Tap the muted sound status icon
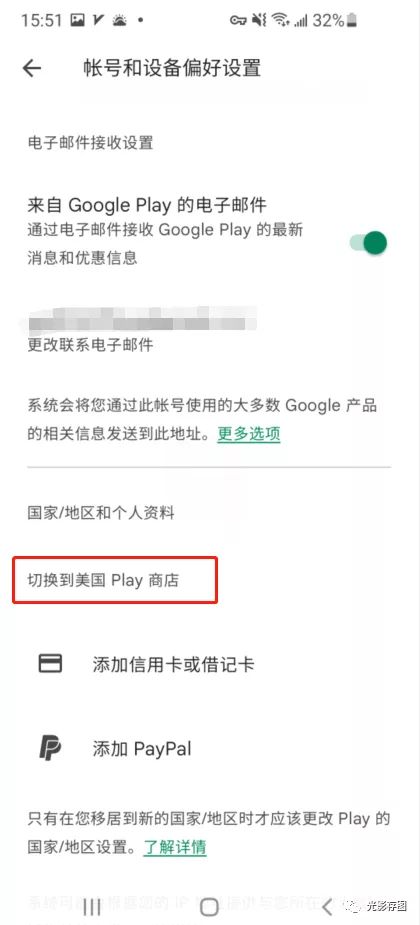Screen dimensions: 420x925 point(258,21)
